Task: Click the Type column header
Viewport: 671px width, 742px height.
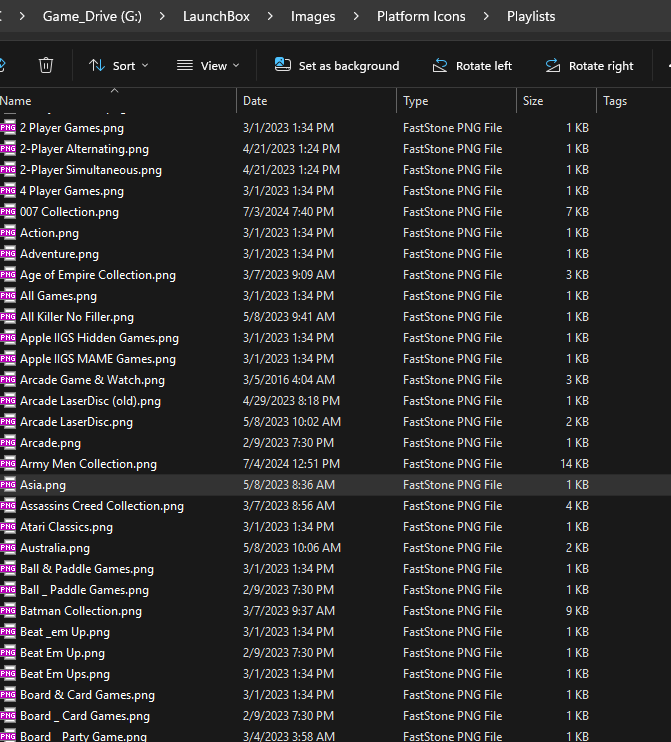Action: click(415, 101)
